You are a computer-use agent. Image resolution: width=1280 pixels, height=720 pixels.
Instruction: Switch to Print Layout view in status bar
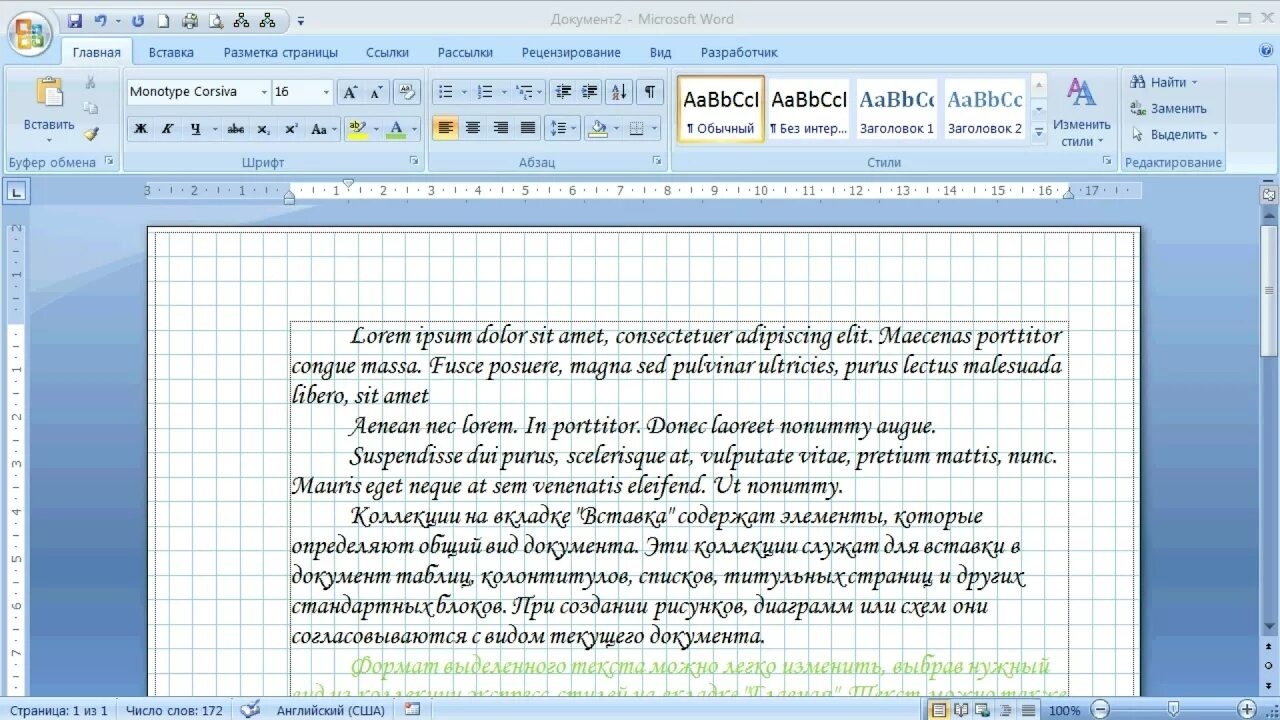pos(939,710)
